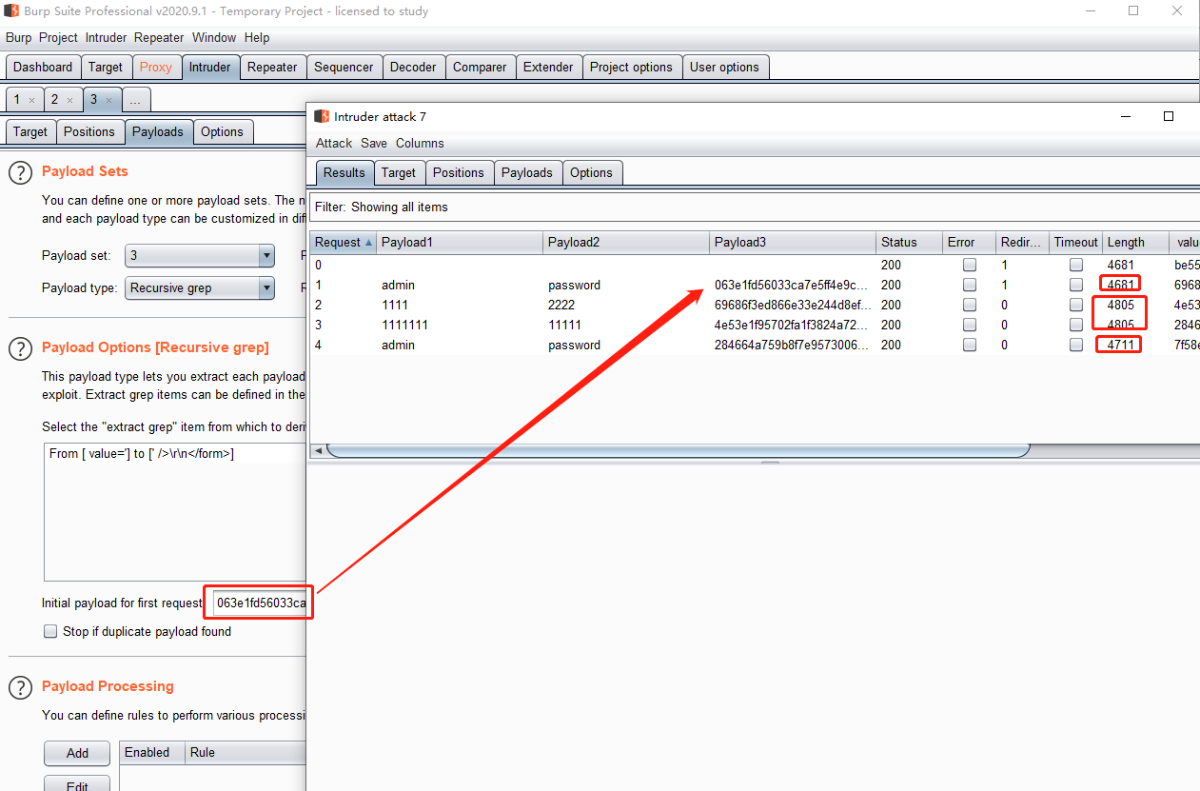Switch to Dashboard tab
Viewport: 1200px width, 791px height.
pos(43,67)
